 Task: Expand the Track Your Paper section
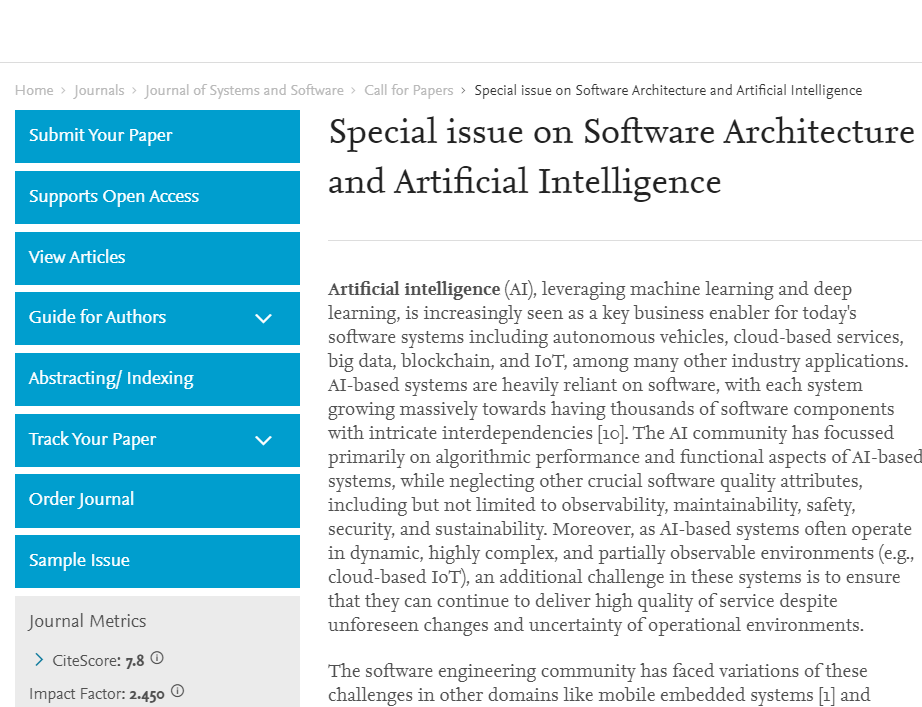[x=263, y=440]
